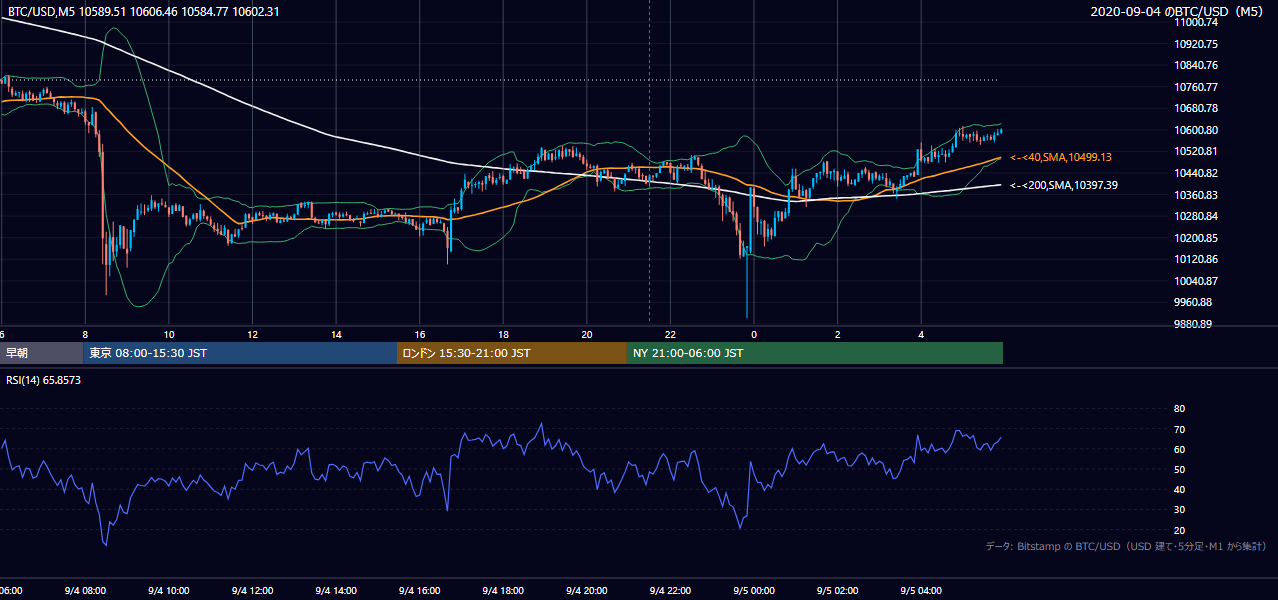
Task: Click the bottom time label 9/4 14:00
Action: [x=336, y=591]
